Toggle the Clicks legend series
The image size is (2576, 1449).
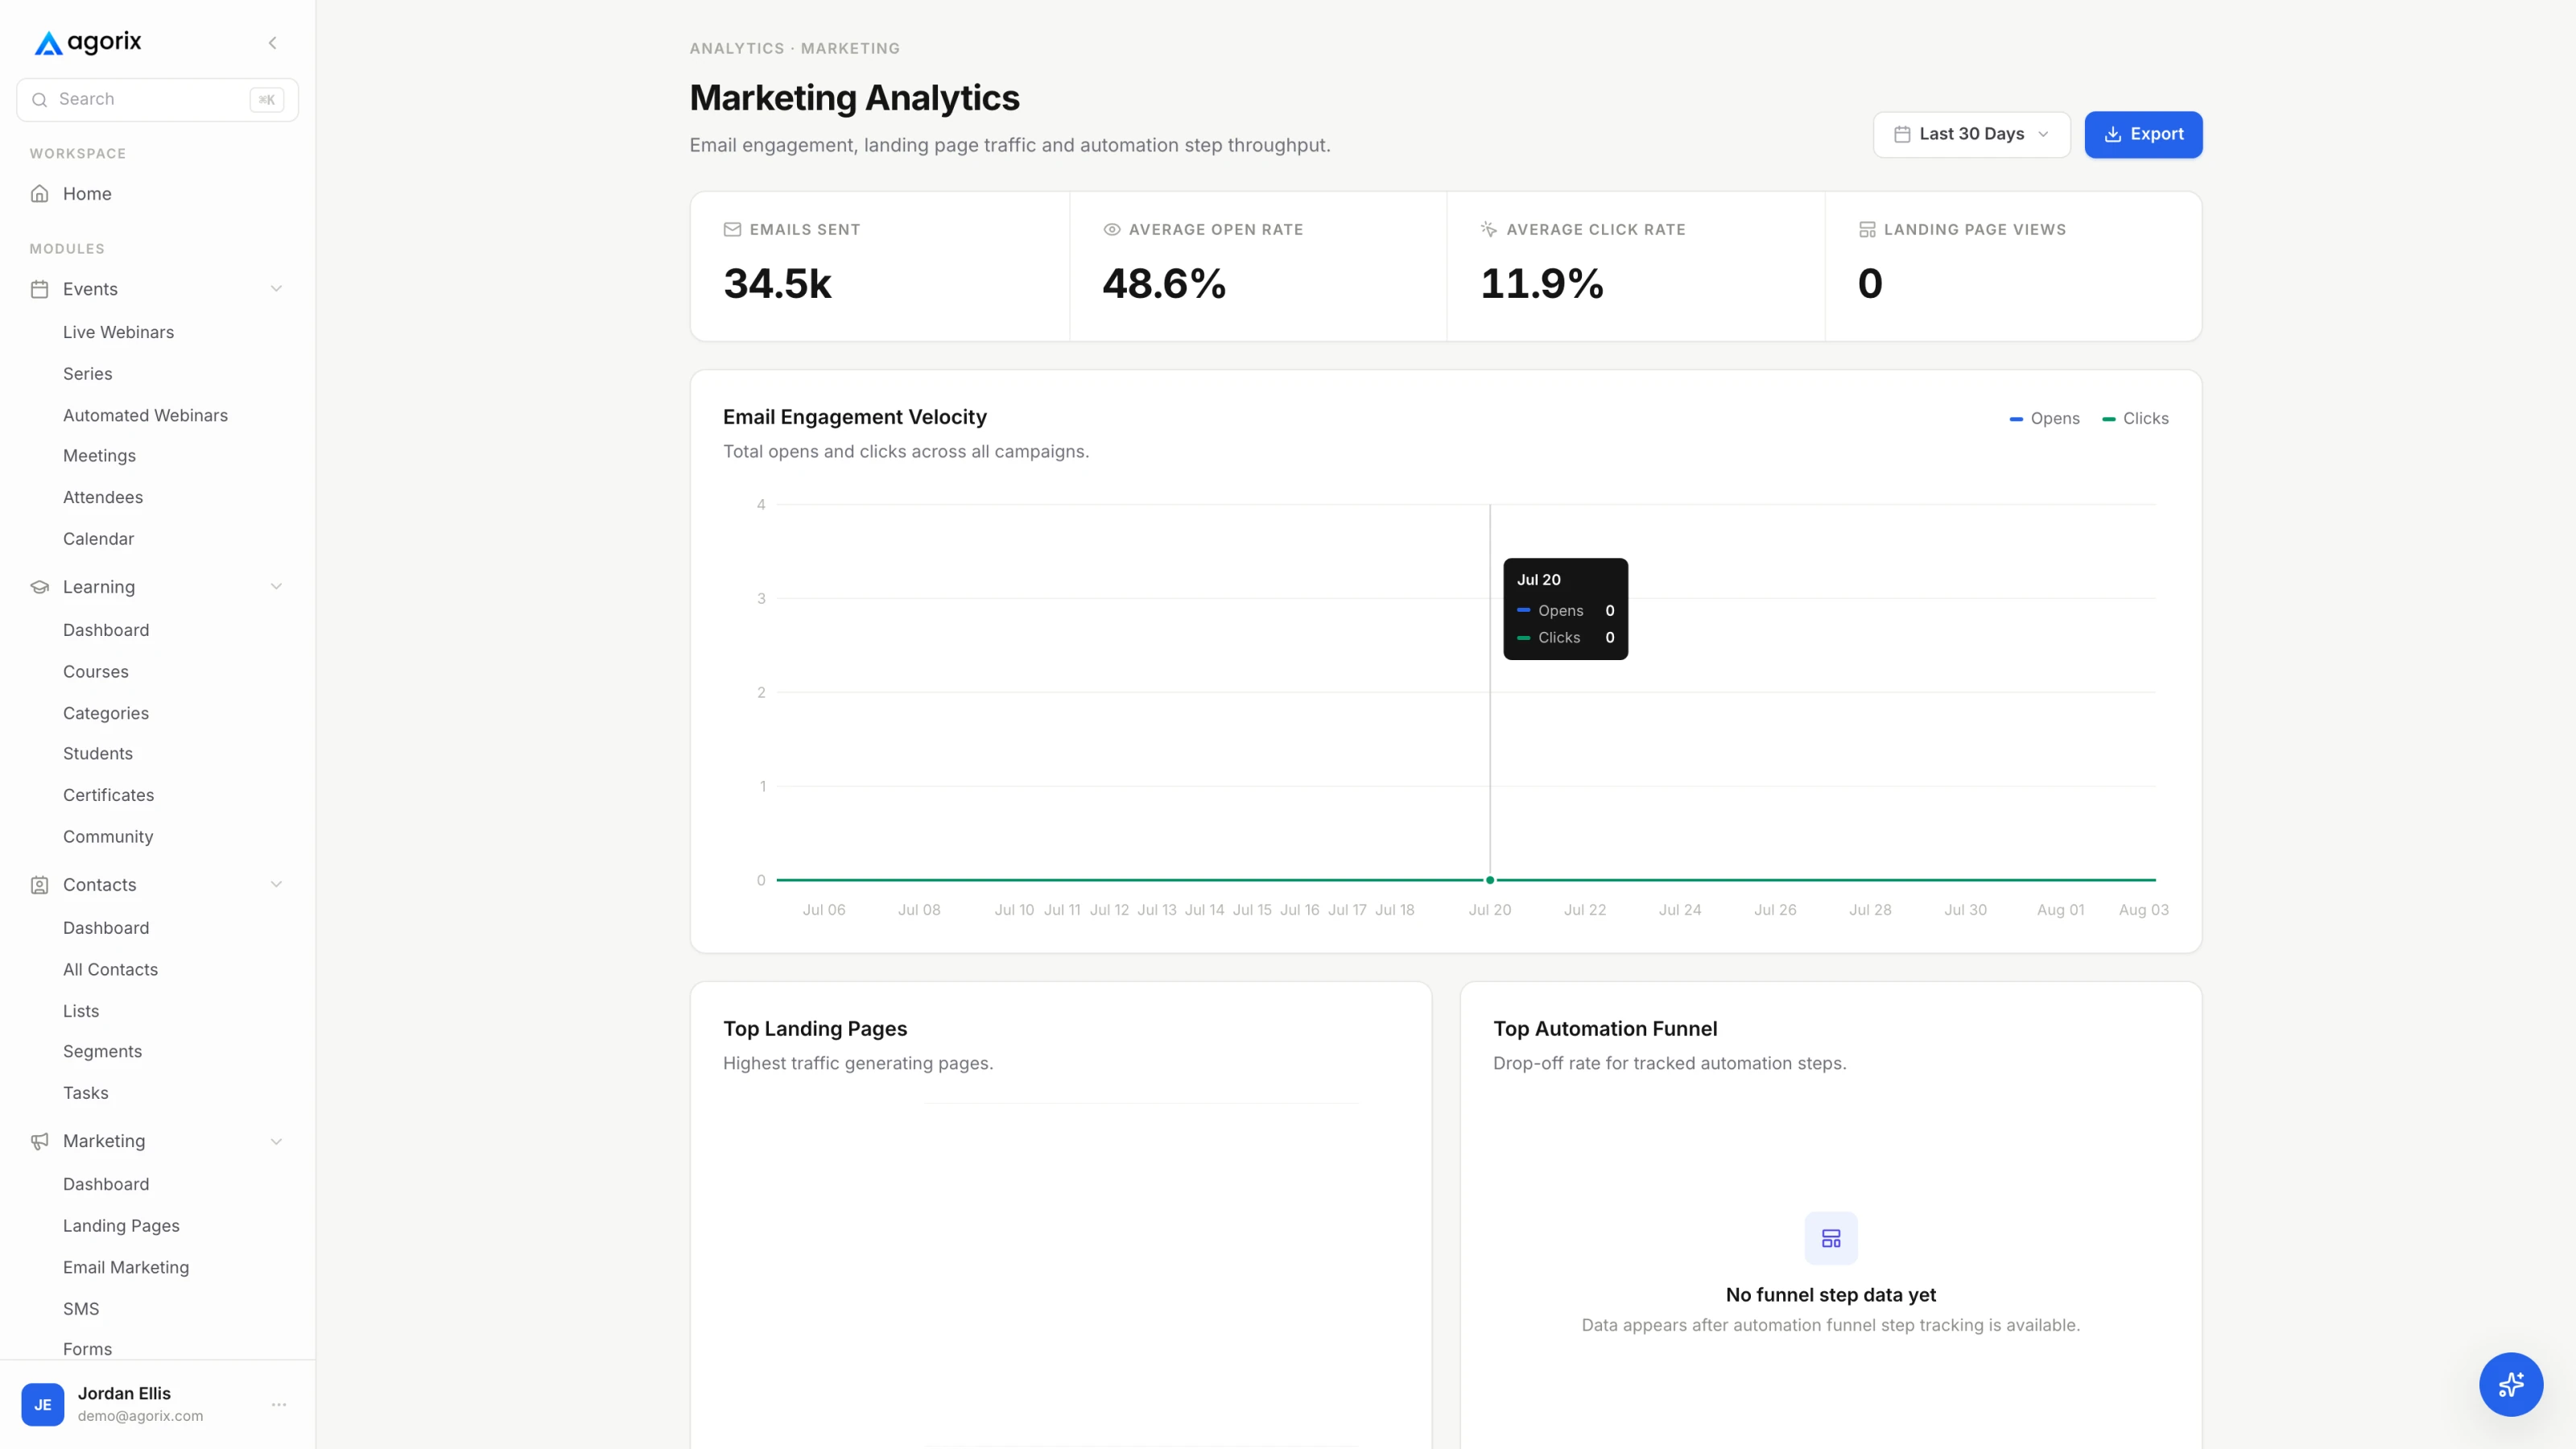pos(2135,419)
